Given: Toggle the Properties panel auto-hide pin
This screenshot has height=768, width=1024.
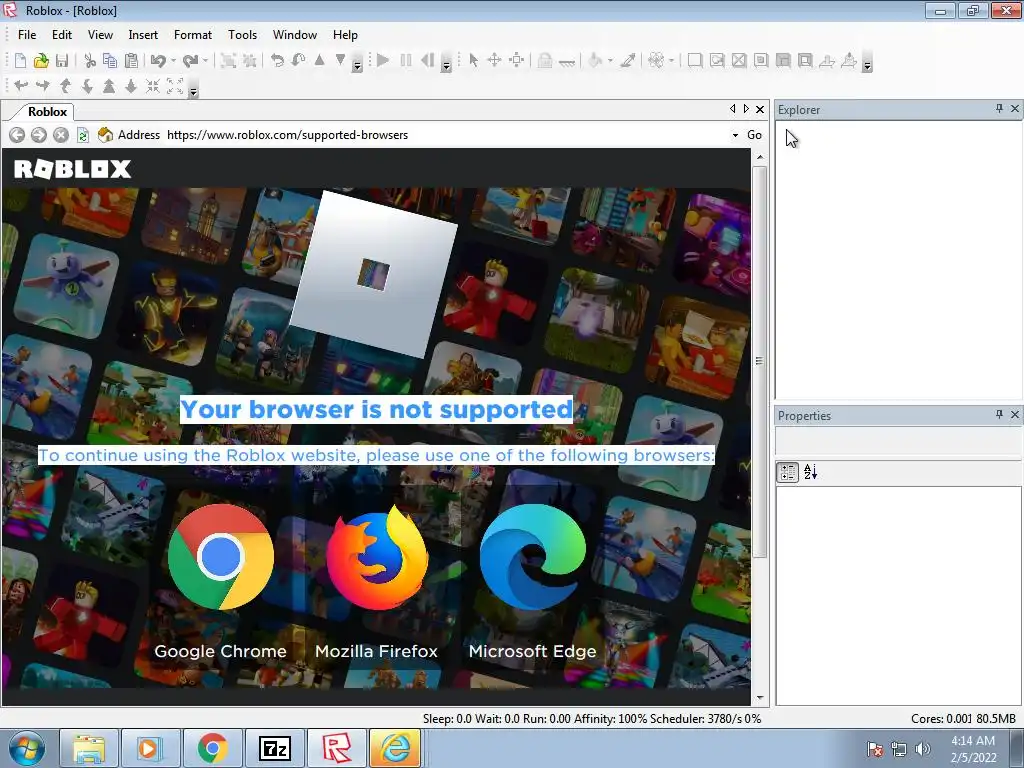Looking at the screenshot, I should pyautogui.click(x=999, y=414).
